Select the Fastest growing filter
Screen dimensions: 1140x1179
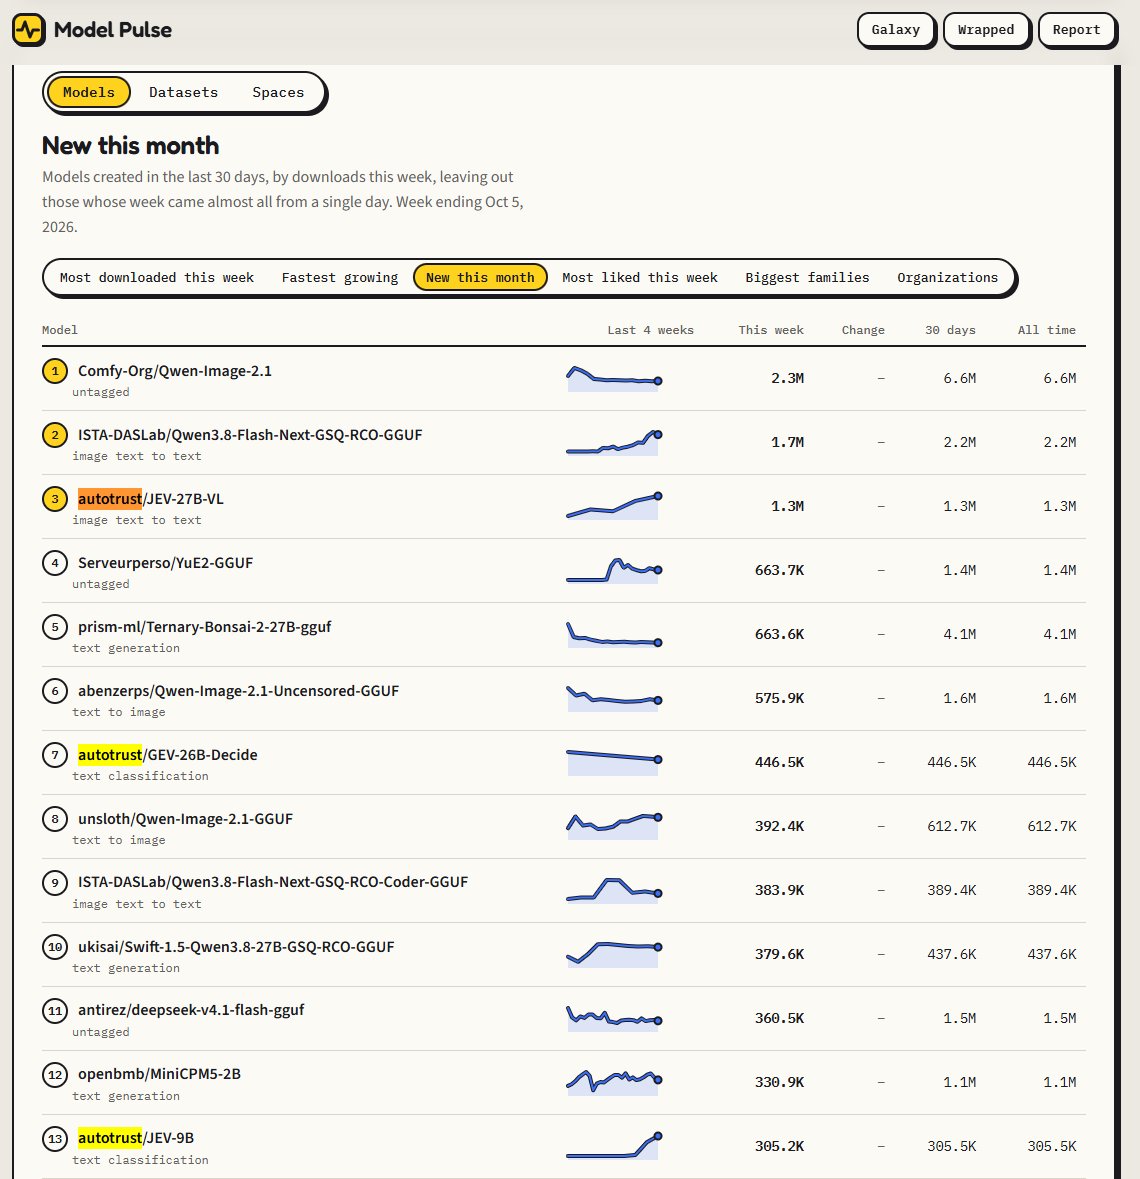pos(340,277)
